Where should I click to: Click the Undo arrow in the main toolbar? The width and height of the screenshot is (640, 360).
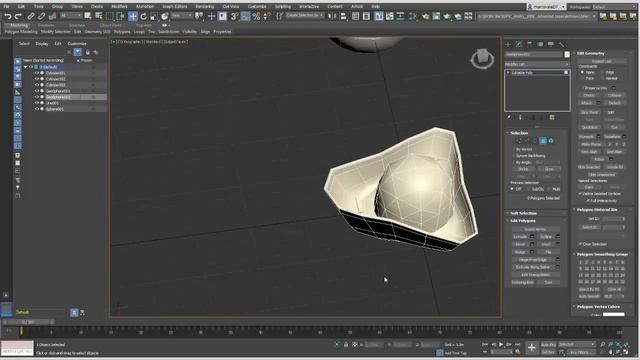pyautogui.click(x=8, y=16)
